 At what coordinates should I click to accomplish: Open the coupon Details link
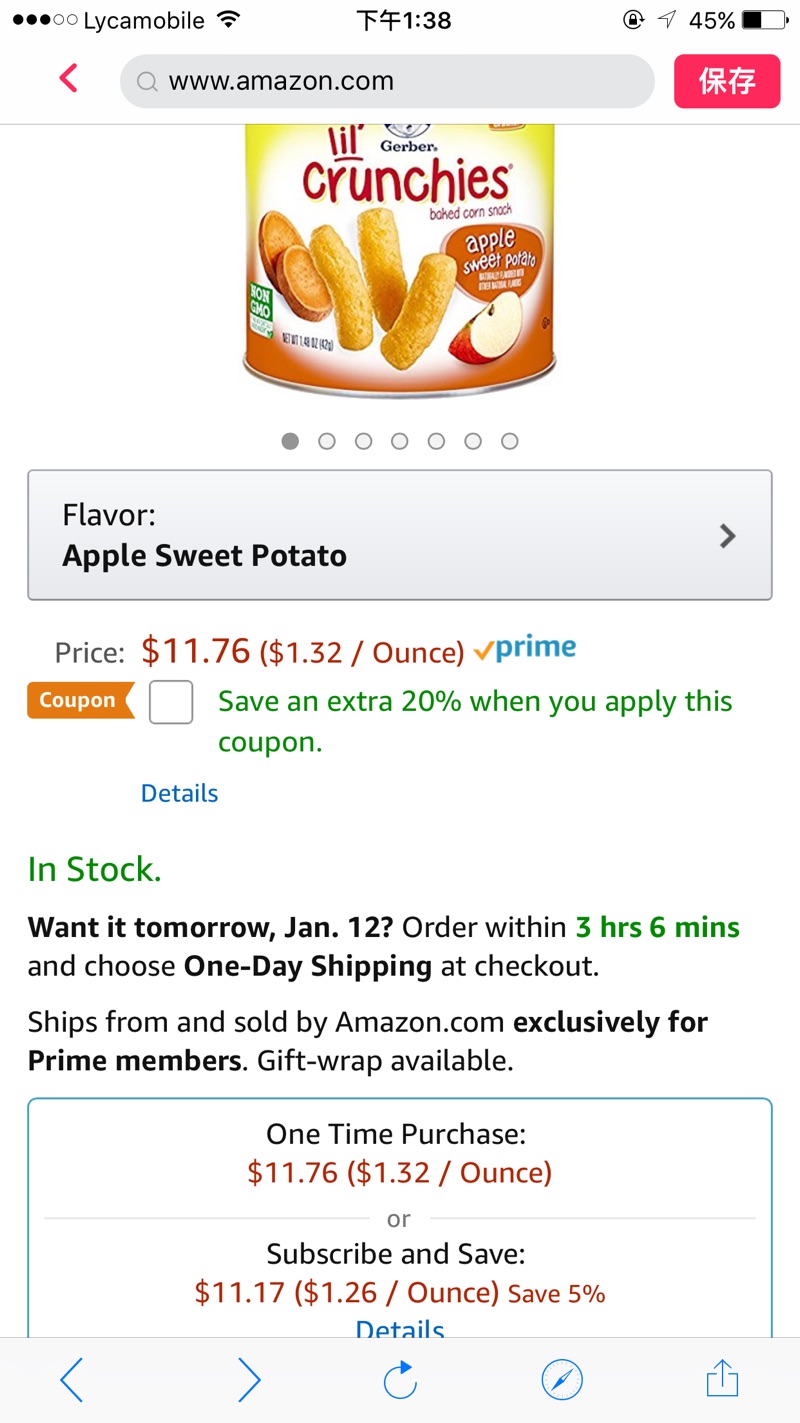point(179,793)
